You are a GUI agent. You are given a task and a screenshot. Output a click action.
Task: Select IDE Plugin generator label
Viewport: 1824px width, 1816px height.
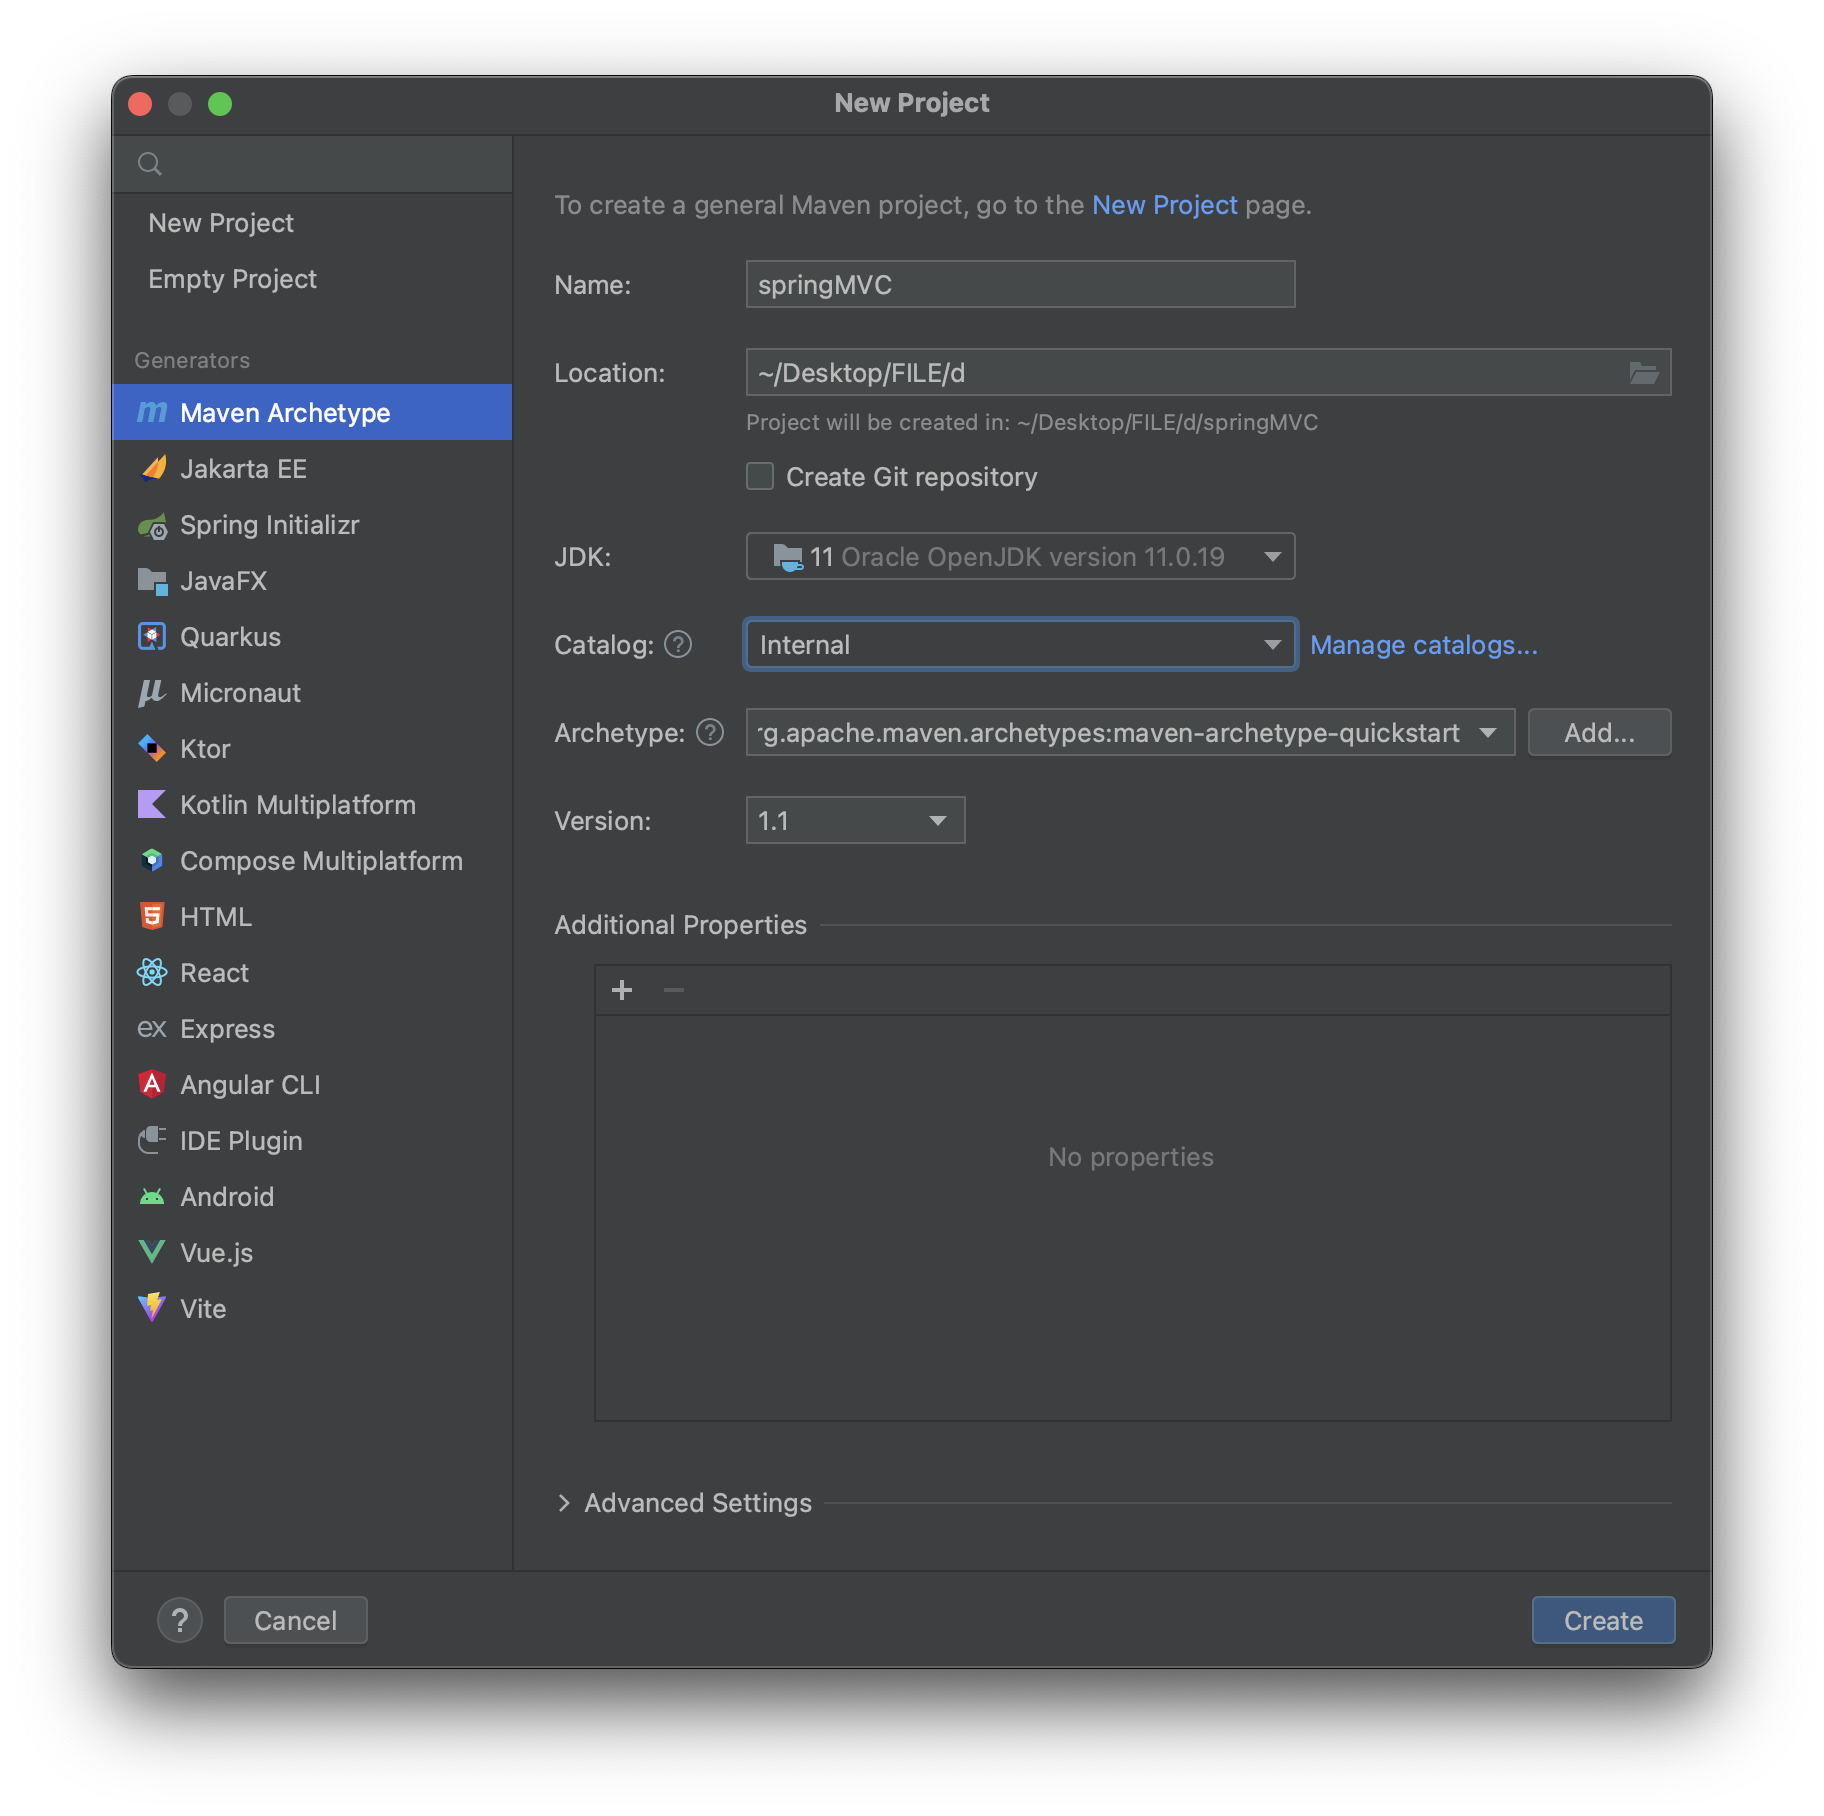pyautogui.click(x=241, y=1141)
